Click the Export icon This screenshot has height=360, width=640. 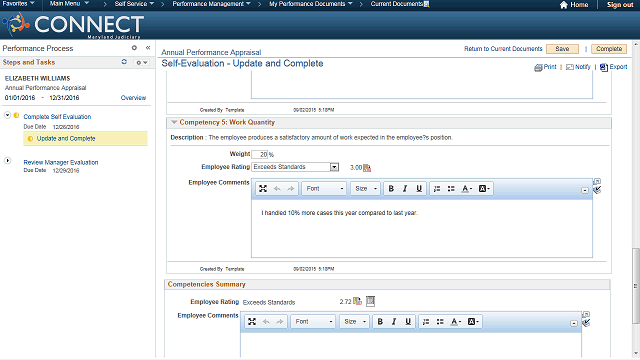pyautogui.click(x=613, y=67)
